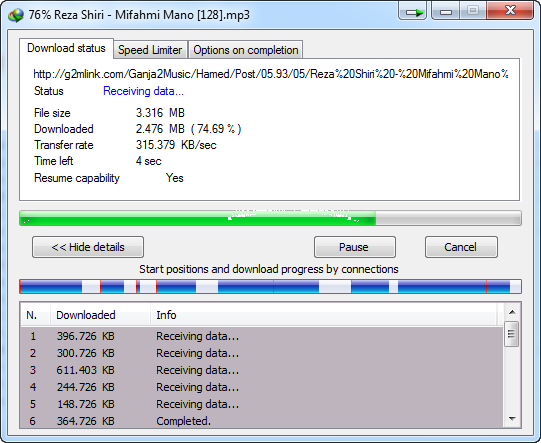The image size is (541, 443).
Task: Select connection row 1 with 396.726 KB
Action: (262, 336)
